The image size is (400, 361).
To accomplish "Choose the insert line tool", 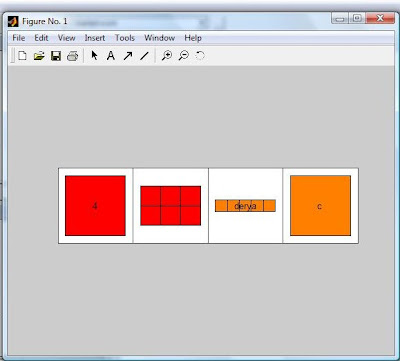I will (144, 56).
